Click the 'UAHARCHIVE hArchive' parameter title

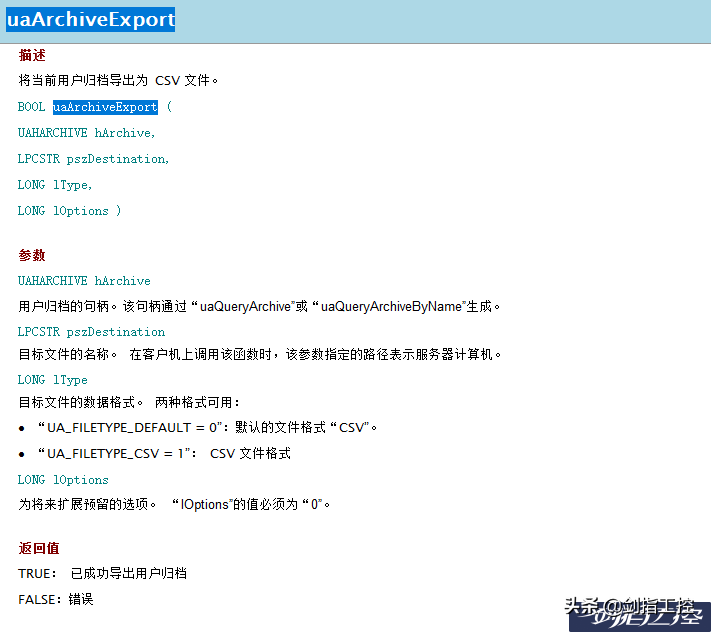(84, 281)
